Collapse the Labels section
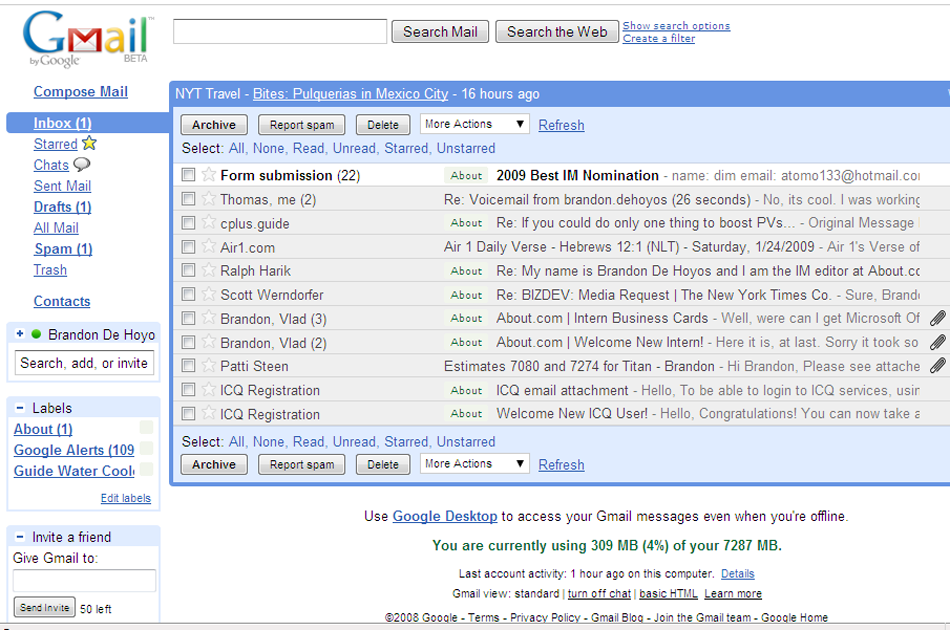 click(x=20, y=408)
